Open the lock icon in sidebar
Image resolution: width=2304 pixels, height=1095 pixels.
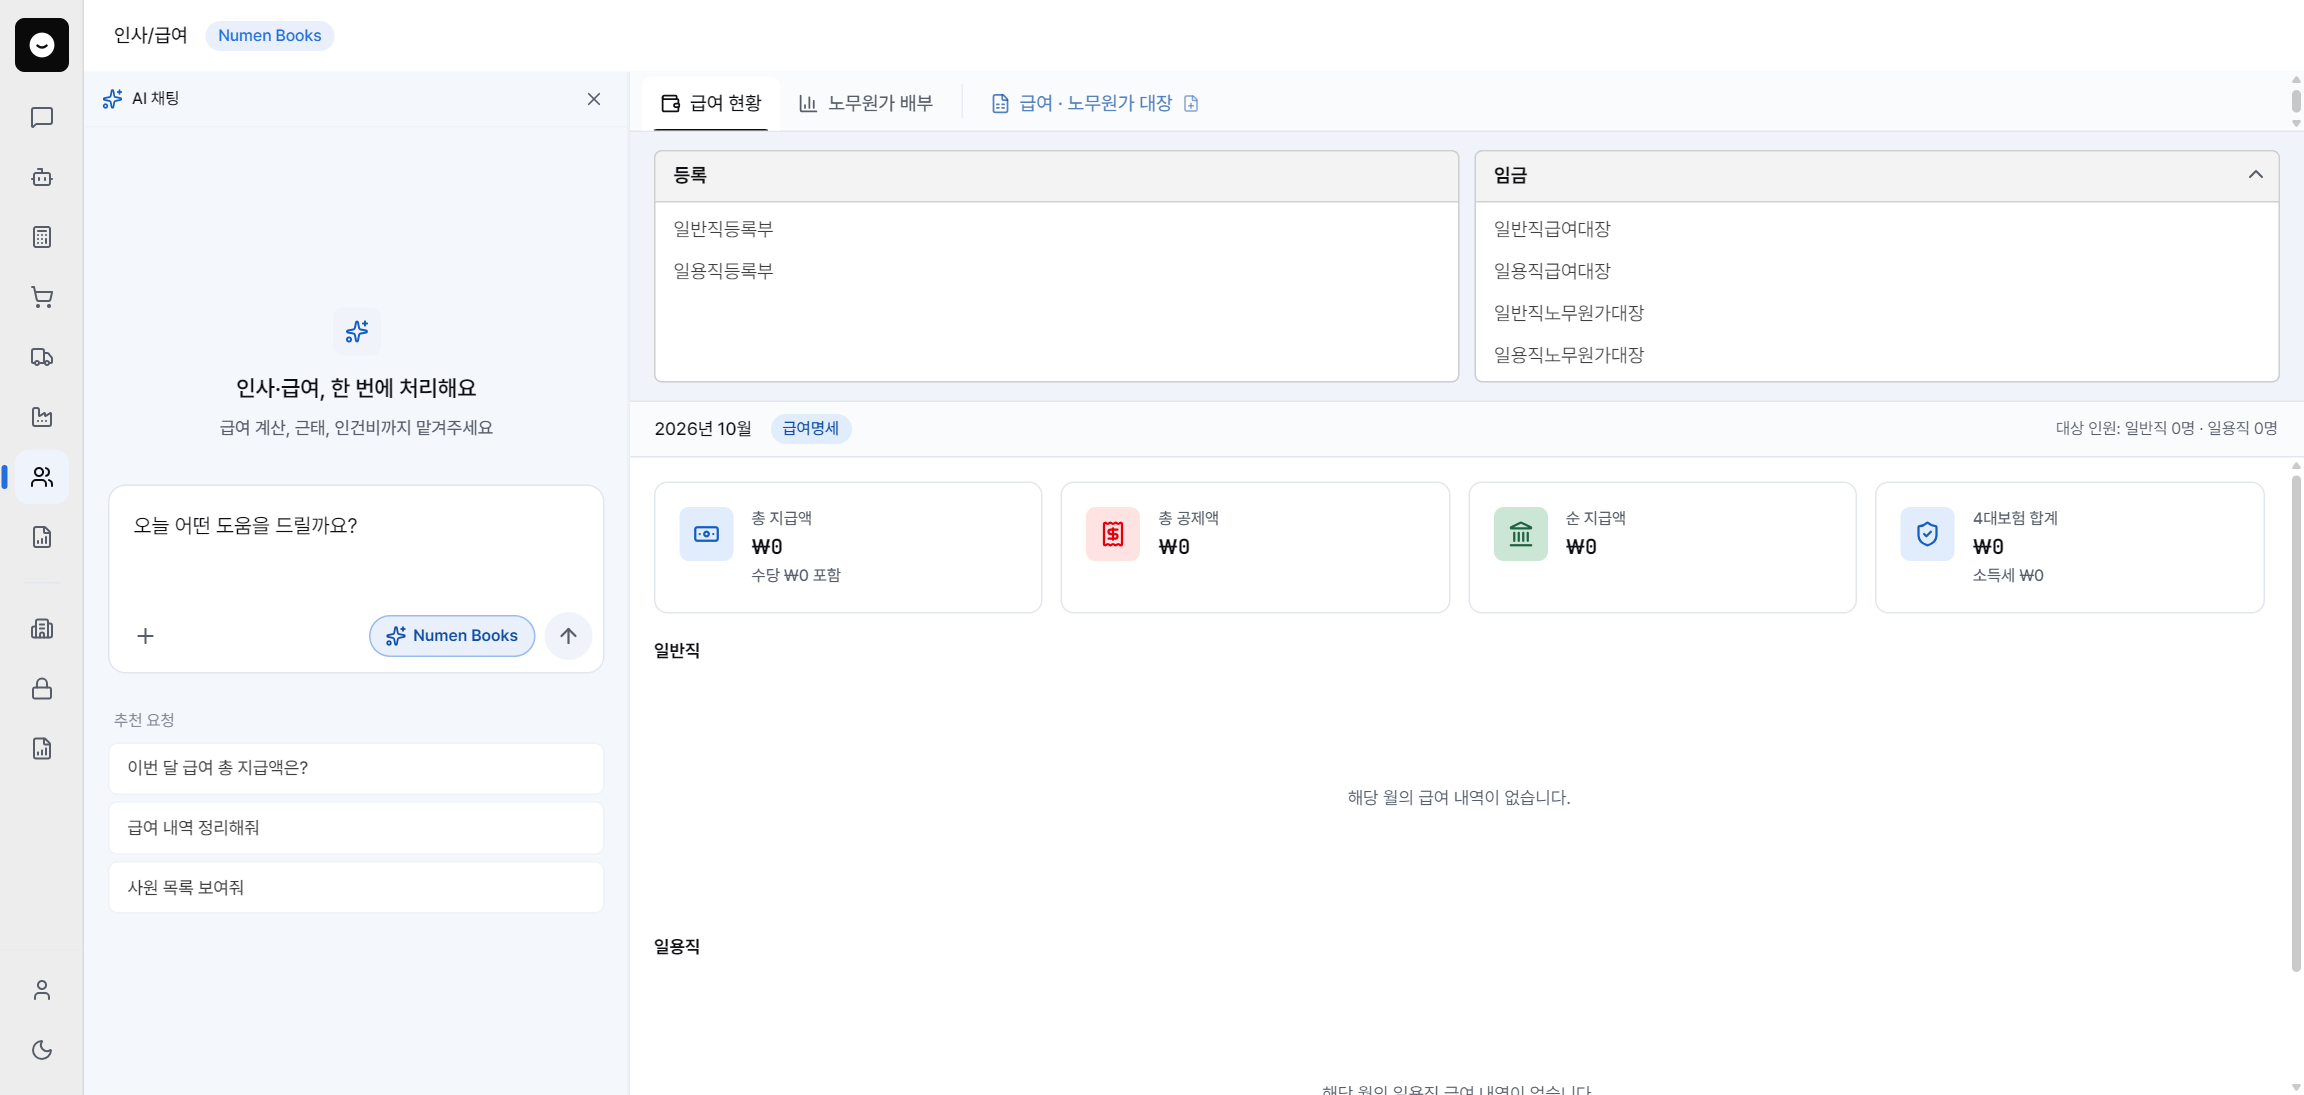tap(42, 689)
